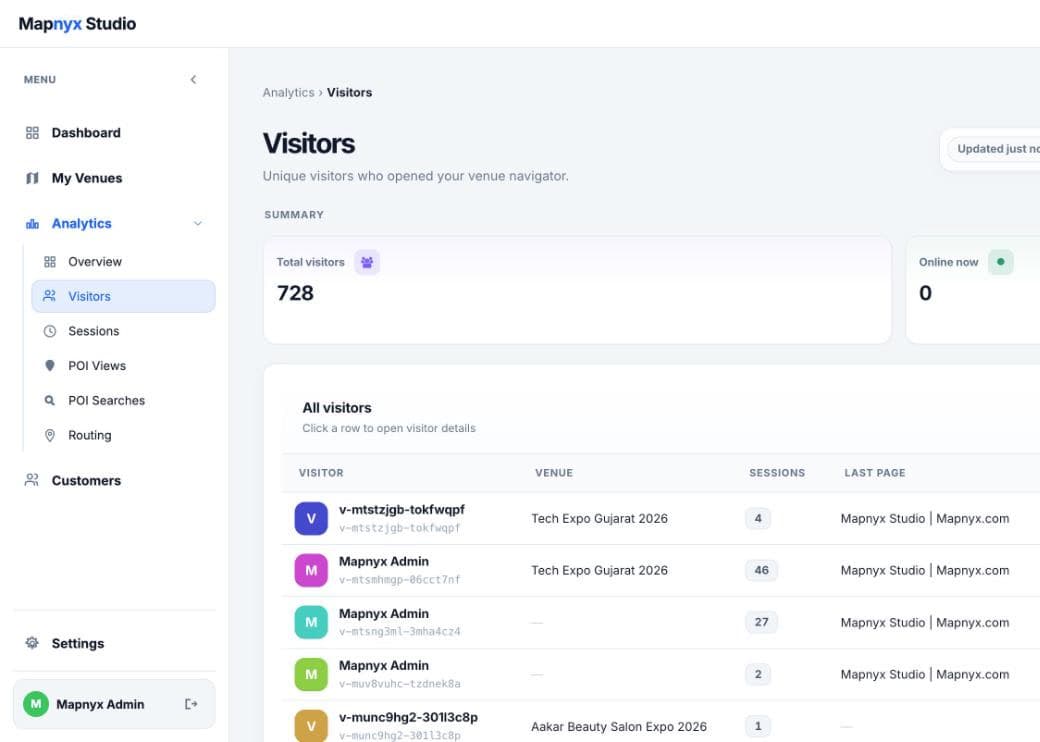
Task: Click the Visitors people icon in the sidebar
Action: tap(50, 296)
